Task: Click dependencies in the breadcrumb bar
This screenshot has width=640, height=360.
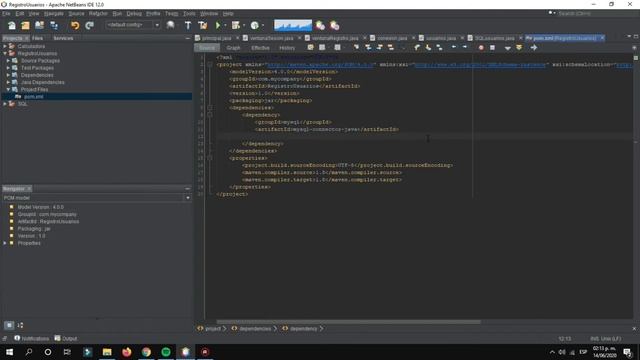Action: tap(255, 329)
